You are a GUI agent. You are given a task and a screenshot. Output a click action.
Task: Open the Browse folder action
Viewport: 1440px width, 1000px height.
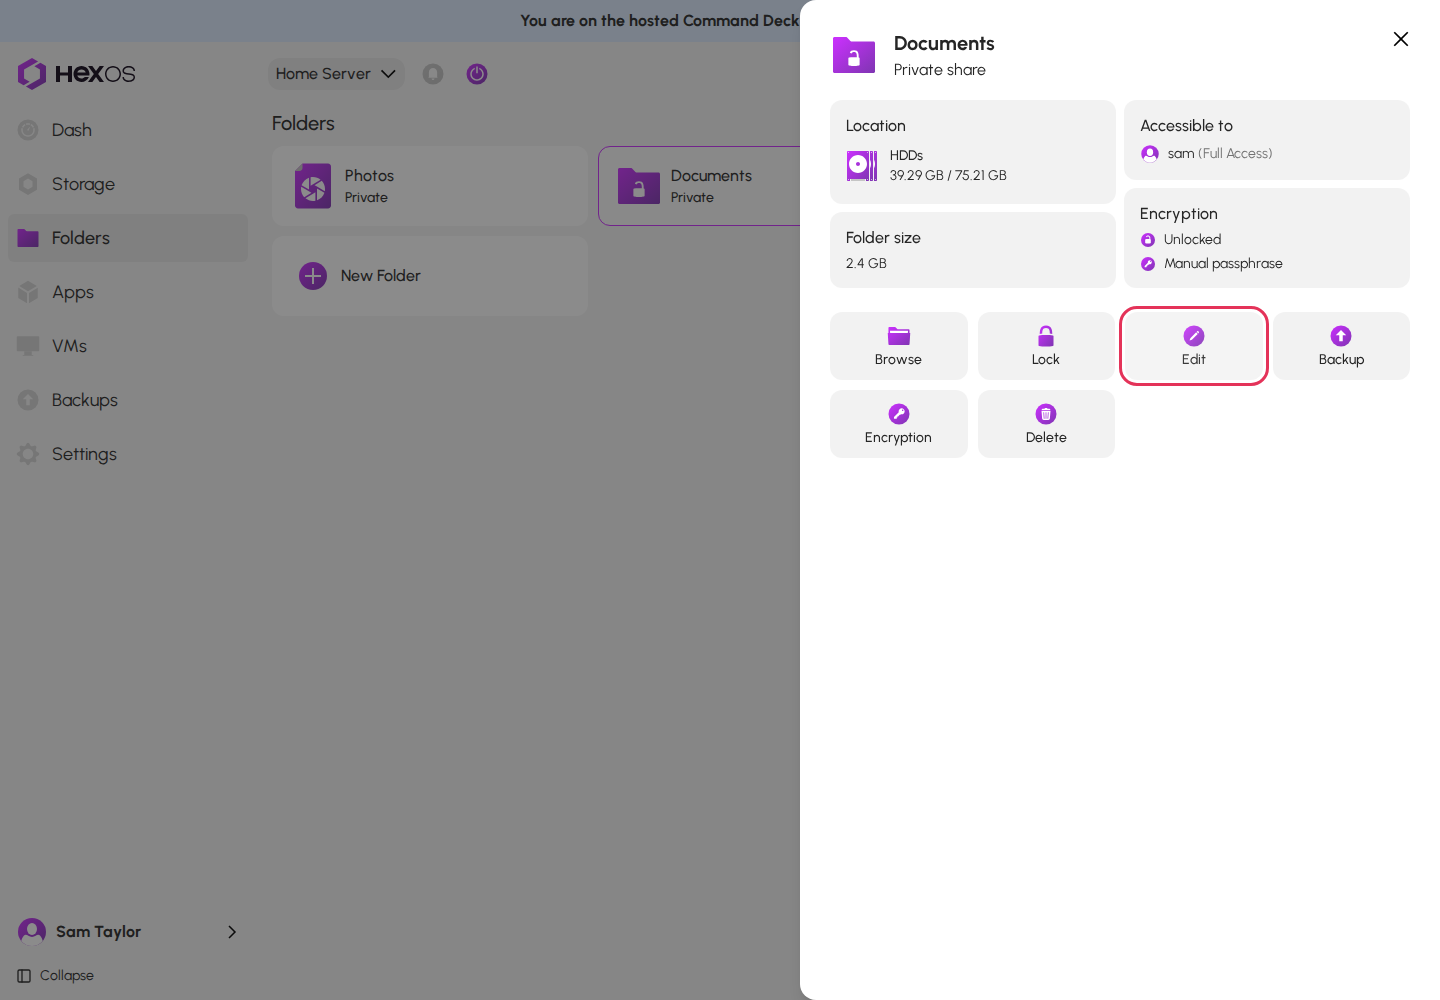coord(898,346)
